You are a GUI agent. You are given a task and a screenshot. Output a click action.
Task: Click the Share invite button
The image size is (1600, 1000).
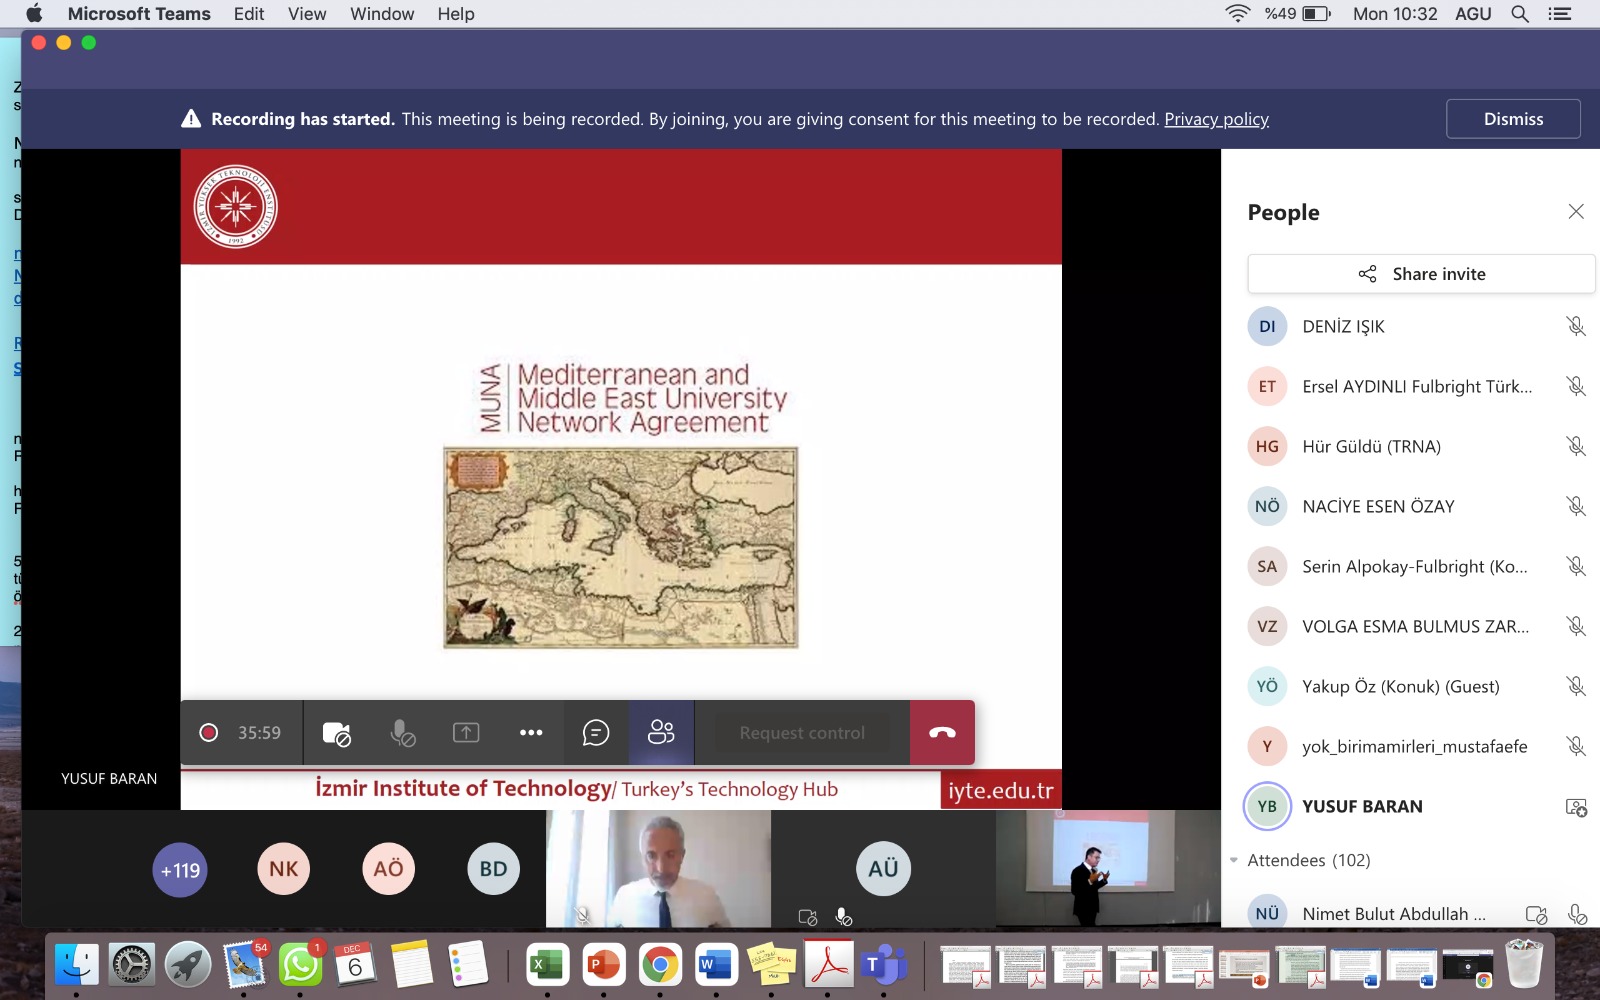point(1421,274)
